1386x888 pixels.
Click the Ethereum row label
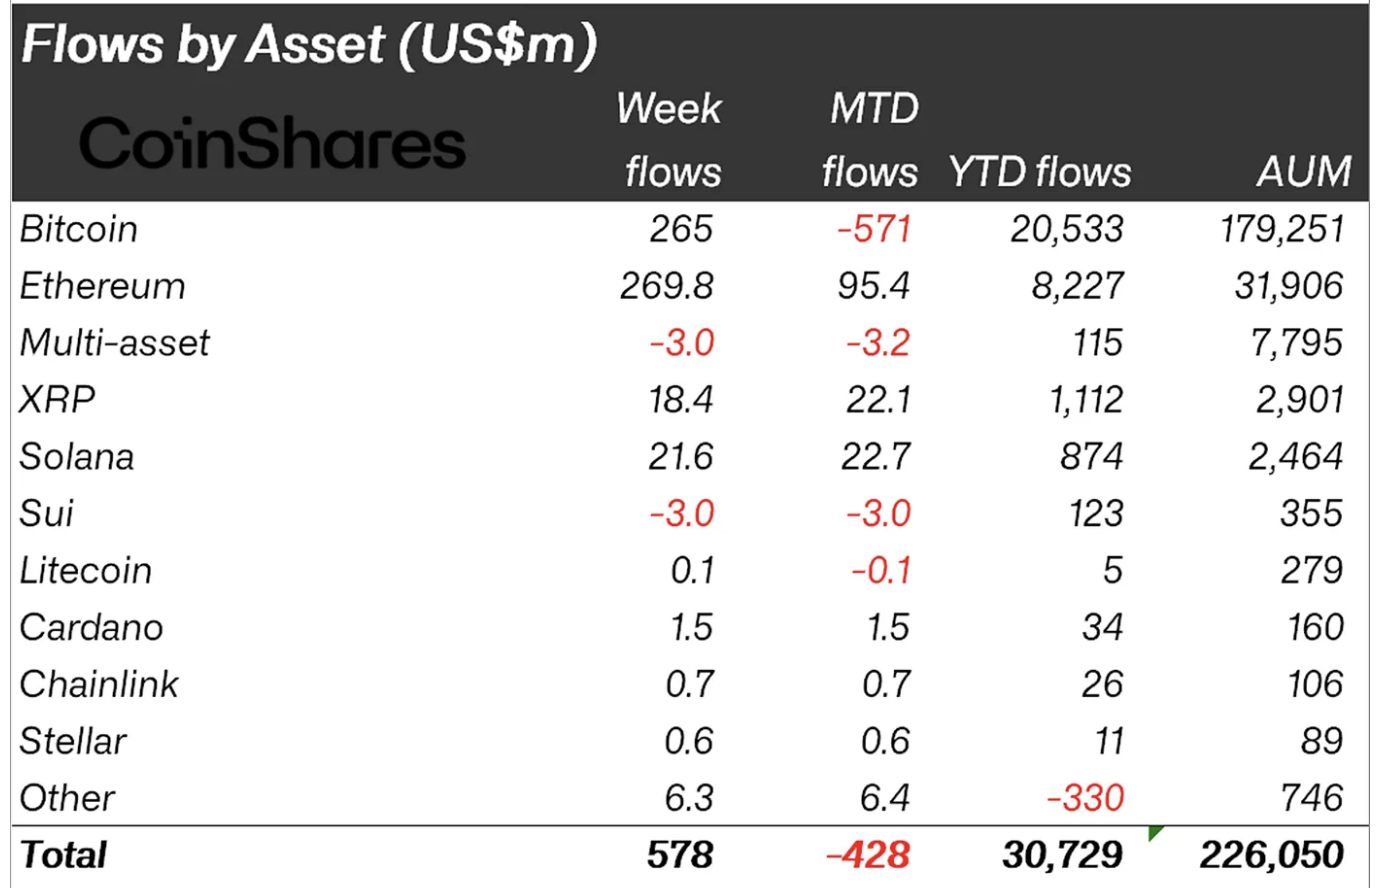pyautogui.click(x=103, y=286)
